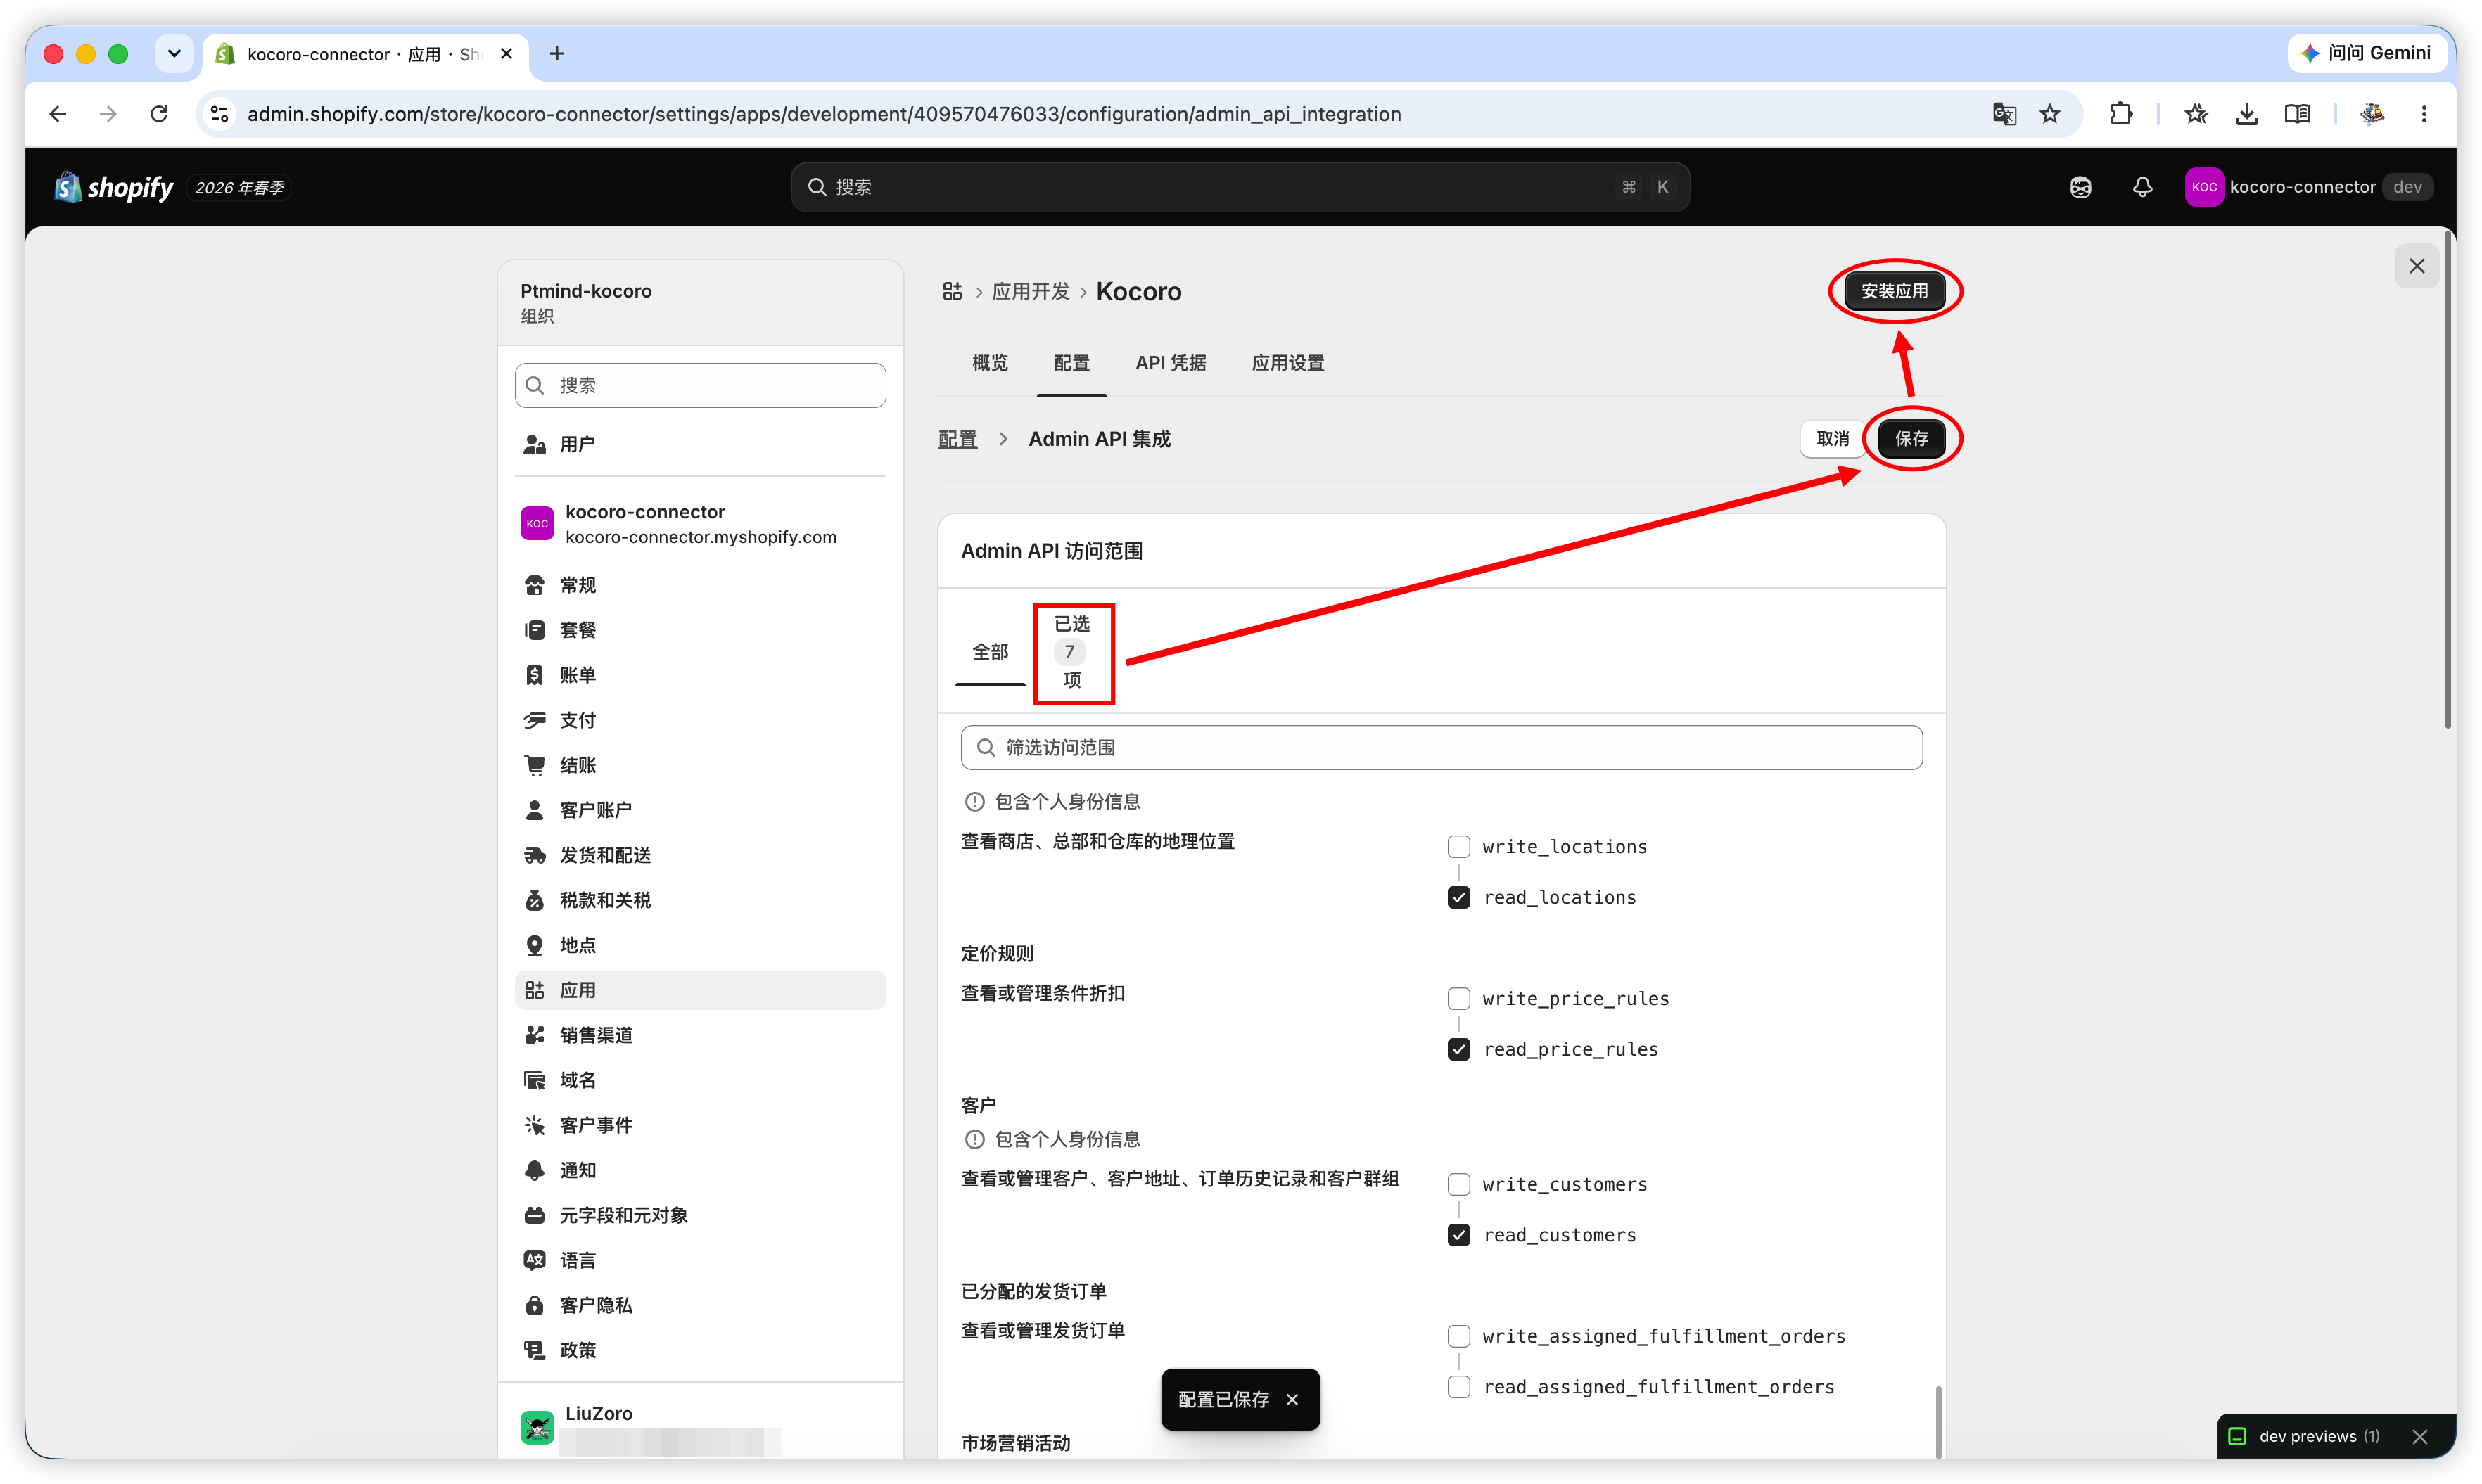Focus the filter access scopes field
This screenshot has width=2482, height=1484.
[1441, 748]
